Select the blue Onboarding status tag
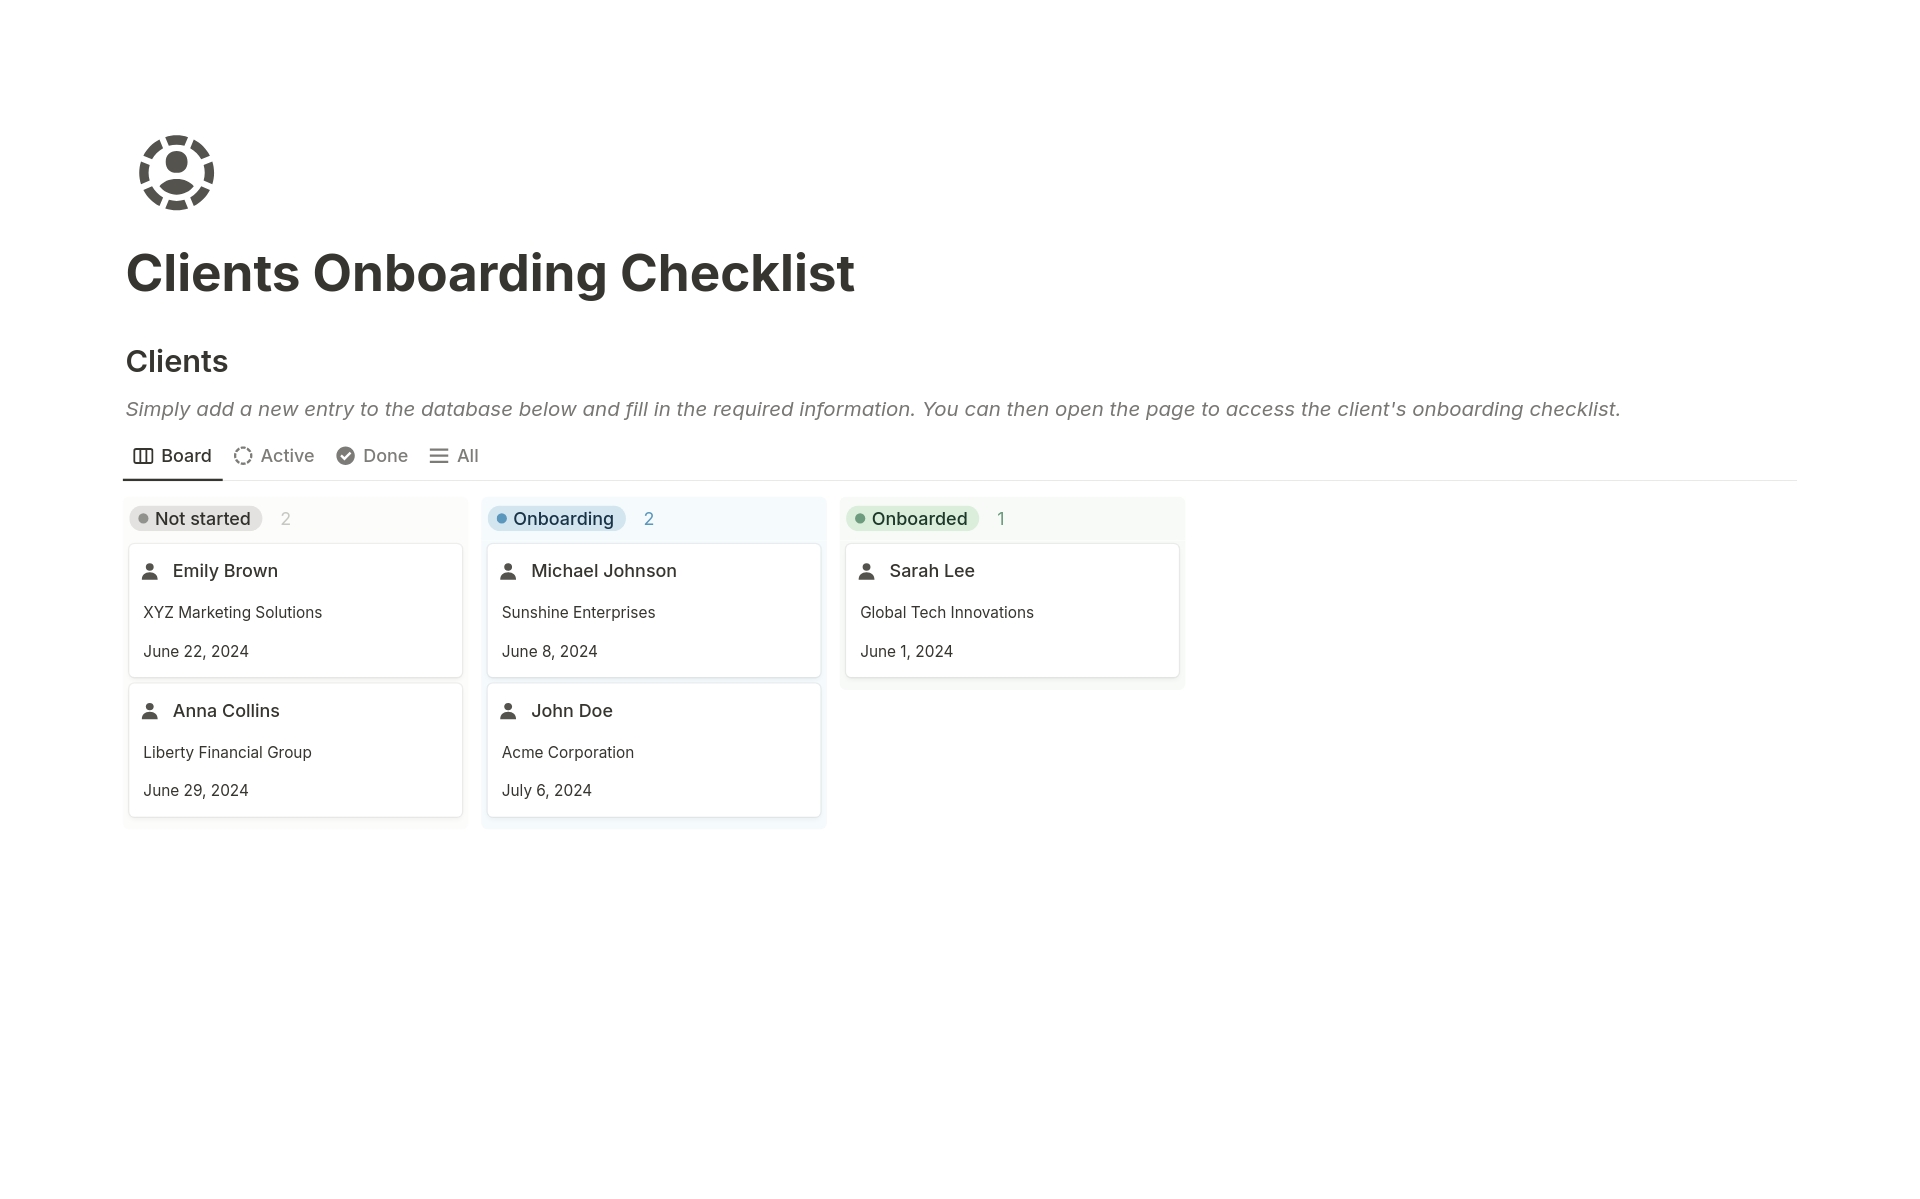The width and height of the screenshot is (1920, 1199). tap(556, 519)
